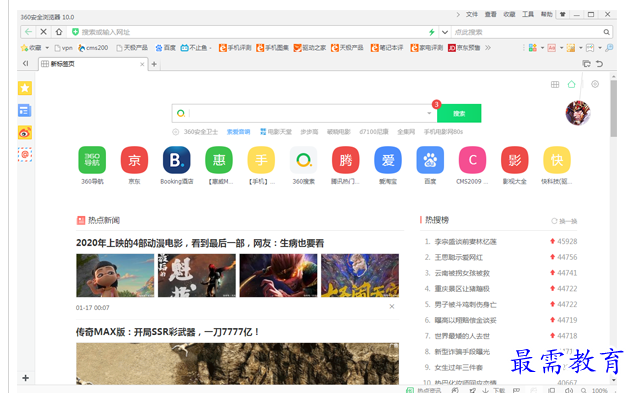This screenshot has width=632, height=393.
Task: Open the pink CMS2009 shortcut tile
Action: pyautogui.click(x=472, y=160)
